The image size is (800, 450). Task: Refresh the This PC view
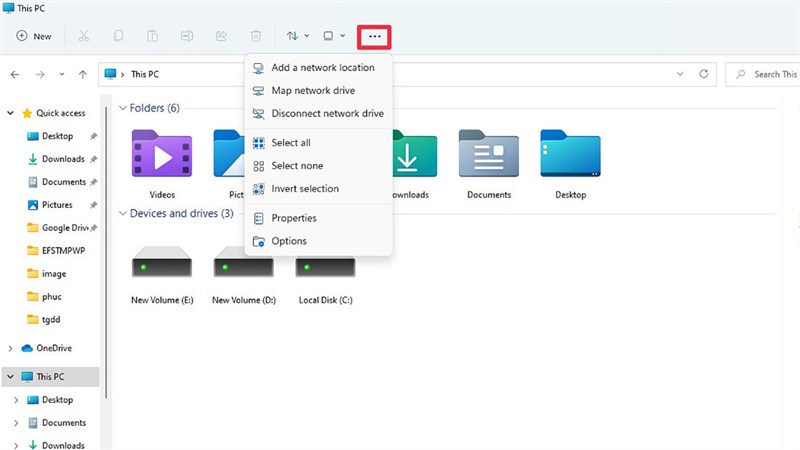(x=704, y=74)
